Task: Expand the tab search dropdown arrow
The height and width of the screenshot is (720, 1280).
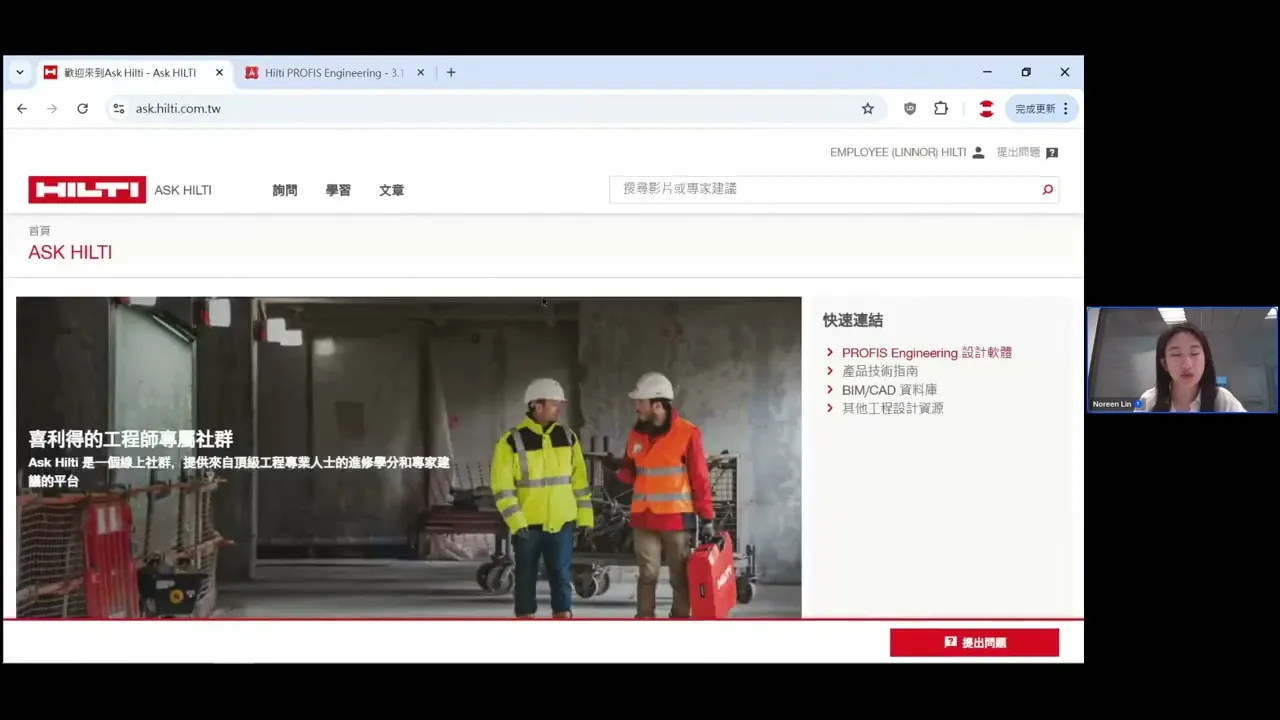Action: coord(19,72)
